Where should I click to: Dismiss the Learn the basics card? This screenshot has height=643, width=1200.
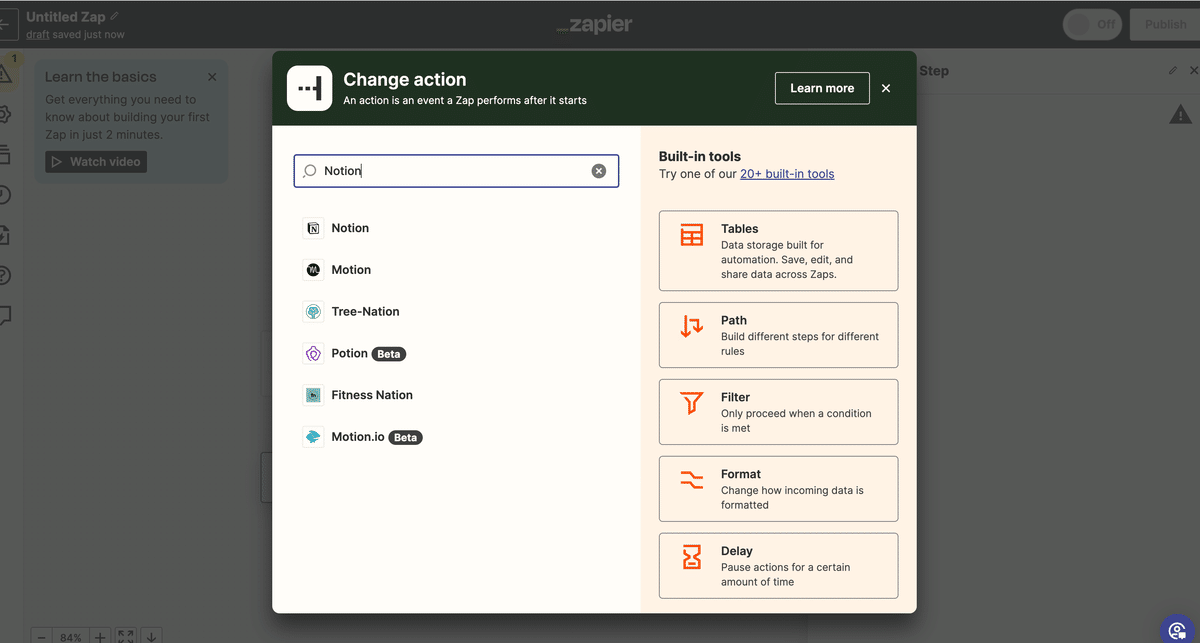click(212, 77)
